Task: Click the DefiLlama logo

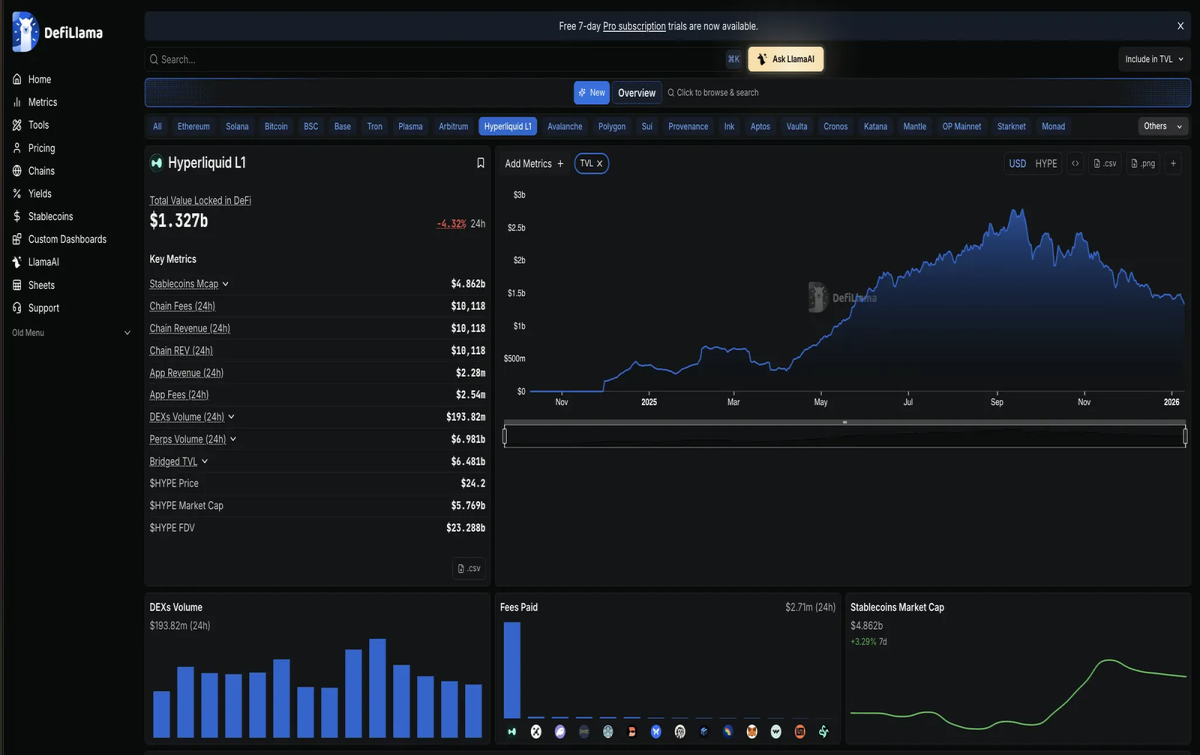Action: tap(58, 32)
